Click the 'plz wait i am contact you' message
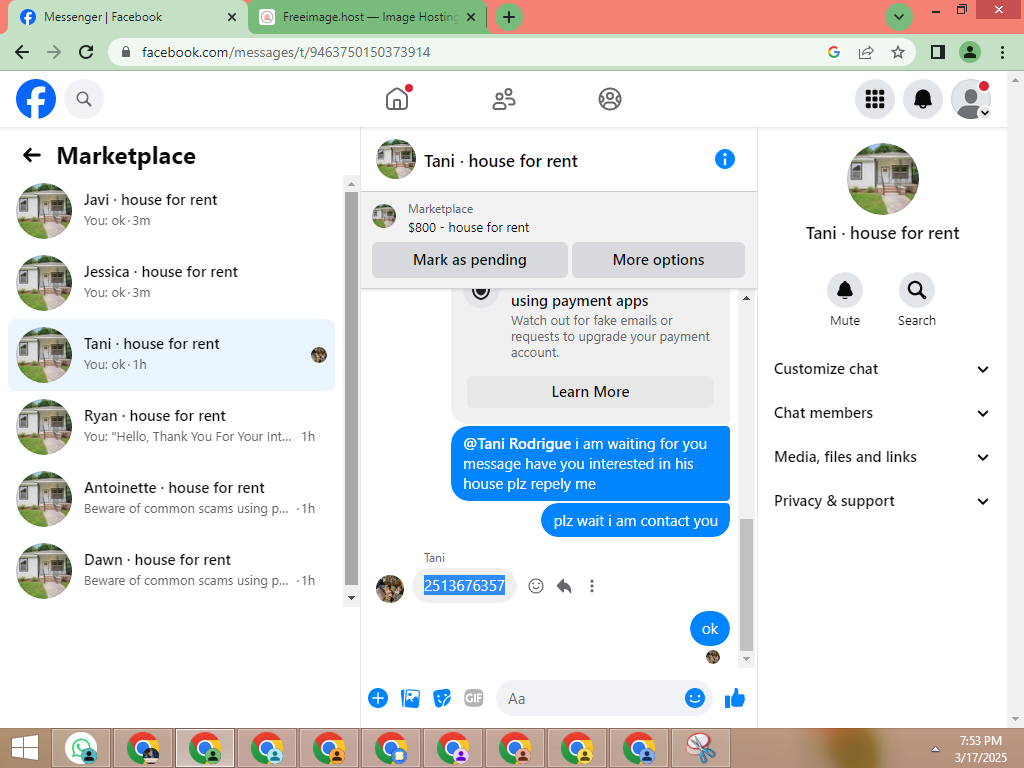 (x=635, y=520)
